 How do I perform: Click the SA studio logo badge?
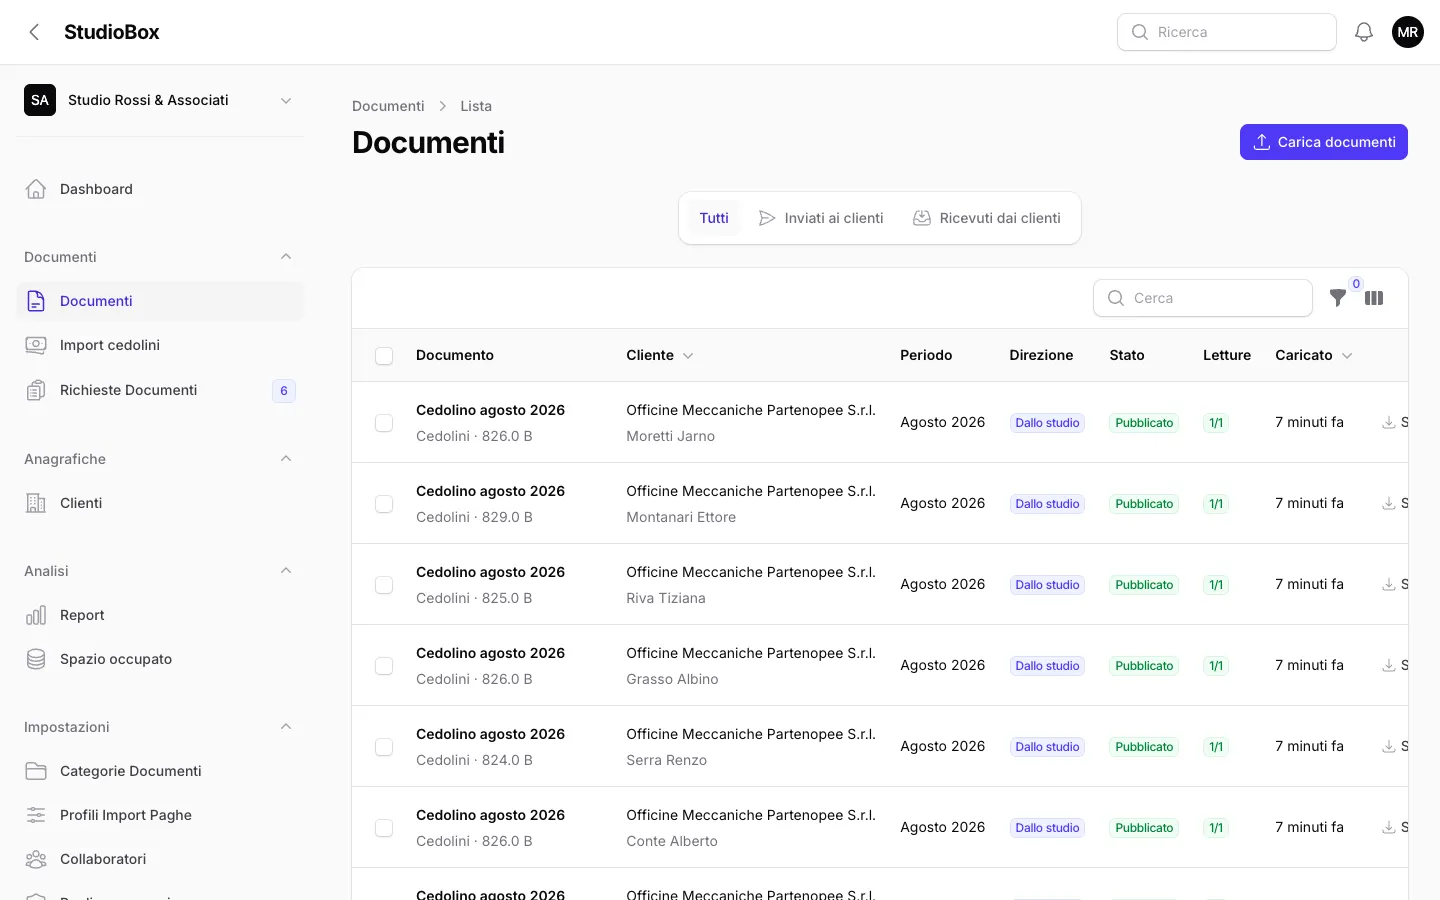40,100
